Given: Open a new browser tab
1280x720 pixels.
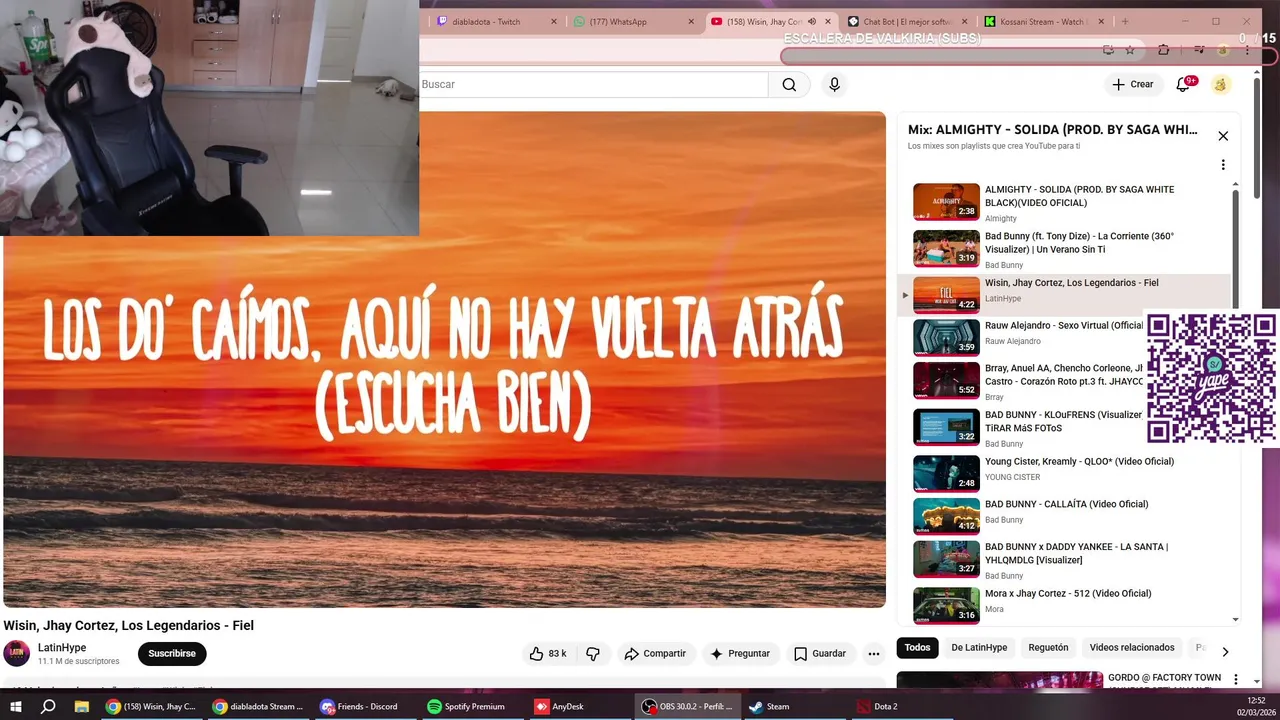Looking at the screenshot, I should tap(1125, 21).
